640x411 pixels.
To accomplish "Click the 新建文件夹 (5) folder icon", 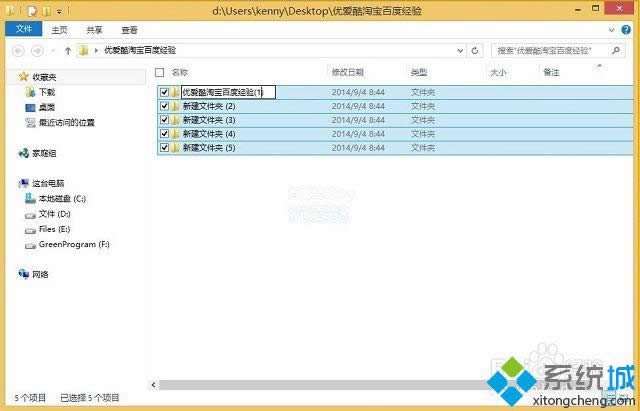I will [x=175, y=148].
